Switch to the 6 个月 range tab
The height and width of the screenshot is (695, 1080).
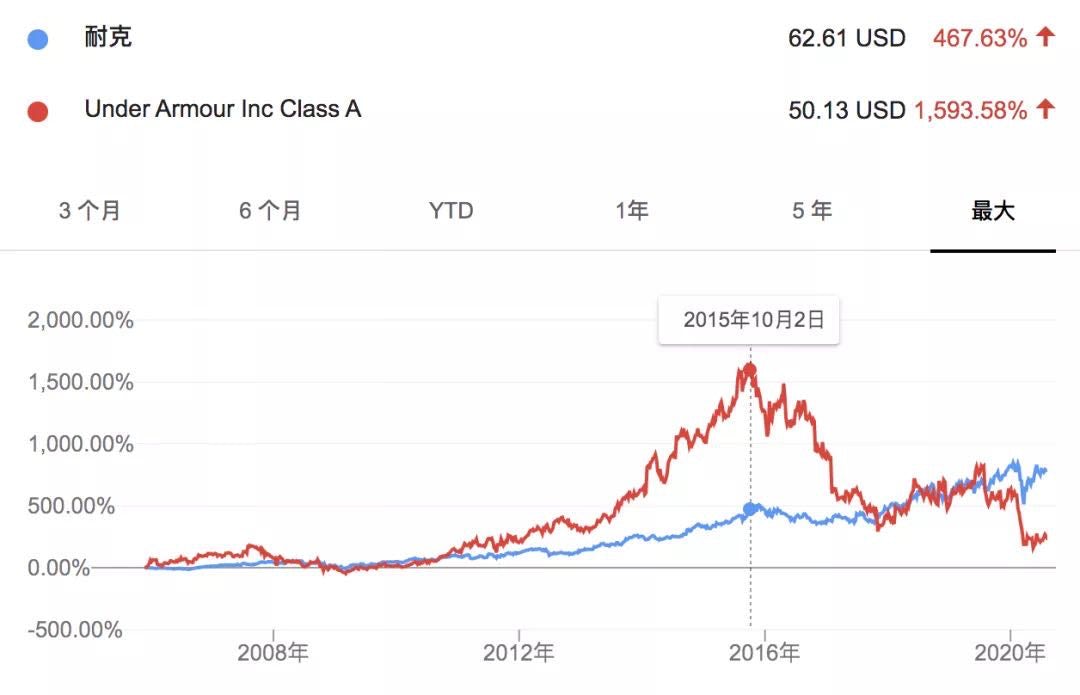[x=270, y=211]
